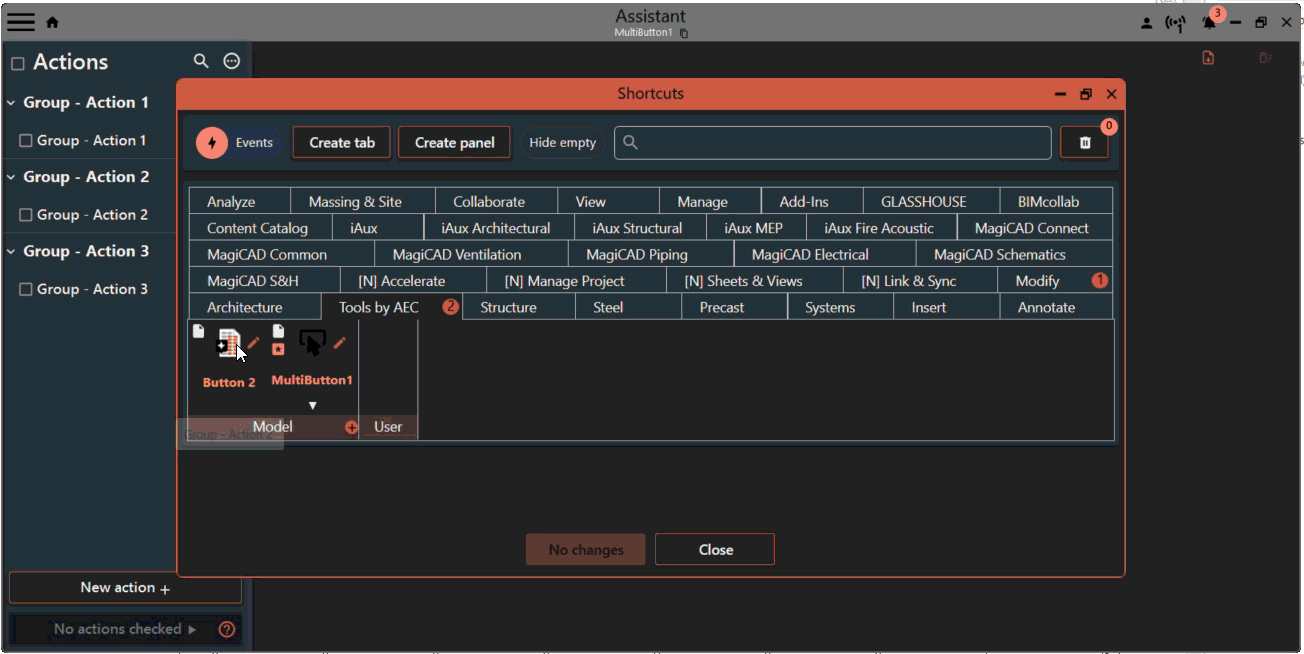This screenshot has width=1304, height=654.
Task: Open the notifications bell
Action: pos(1209,23)
